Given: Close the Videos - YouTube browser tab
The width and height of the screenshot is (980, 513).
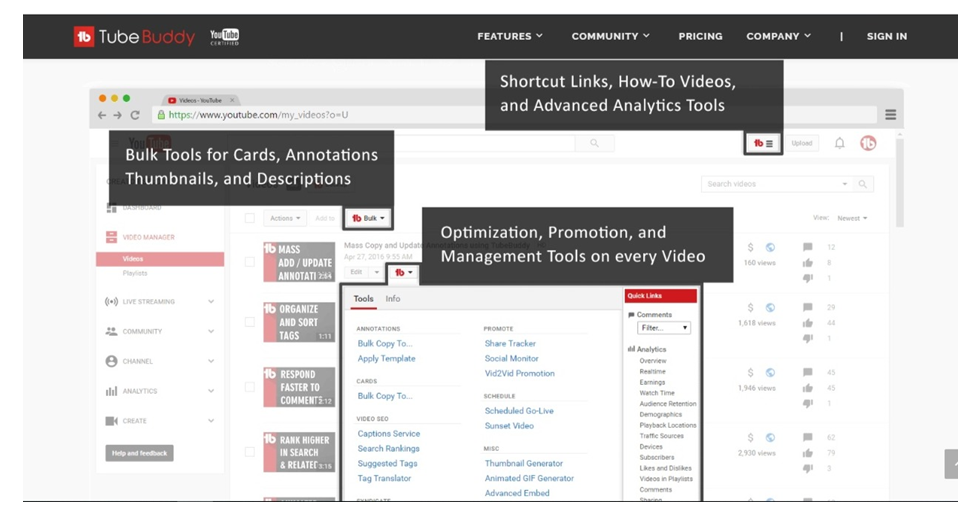Looking at the screenshot, I should (x=232, y=100).
